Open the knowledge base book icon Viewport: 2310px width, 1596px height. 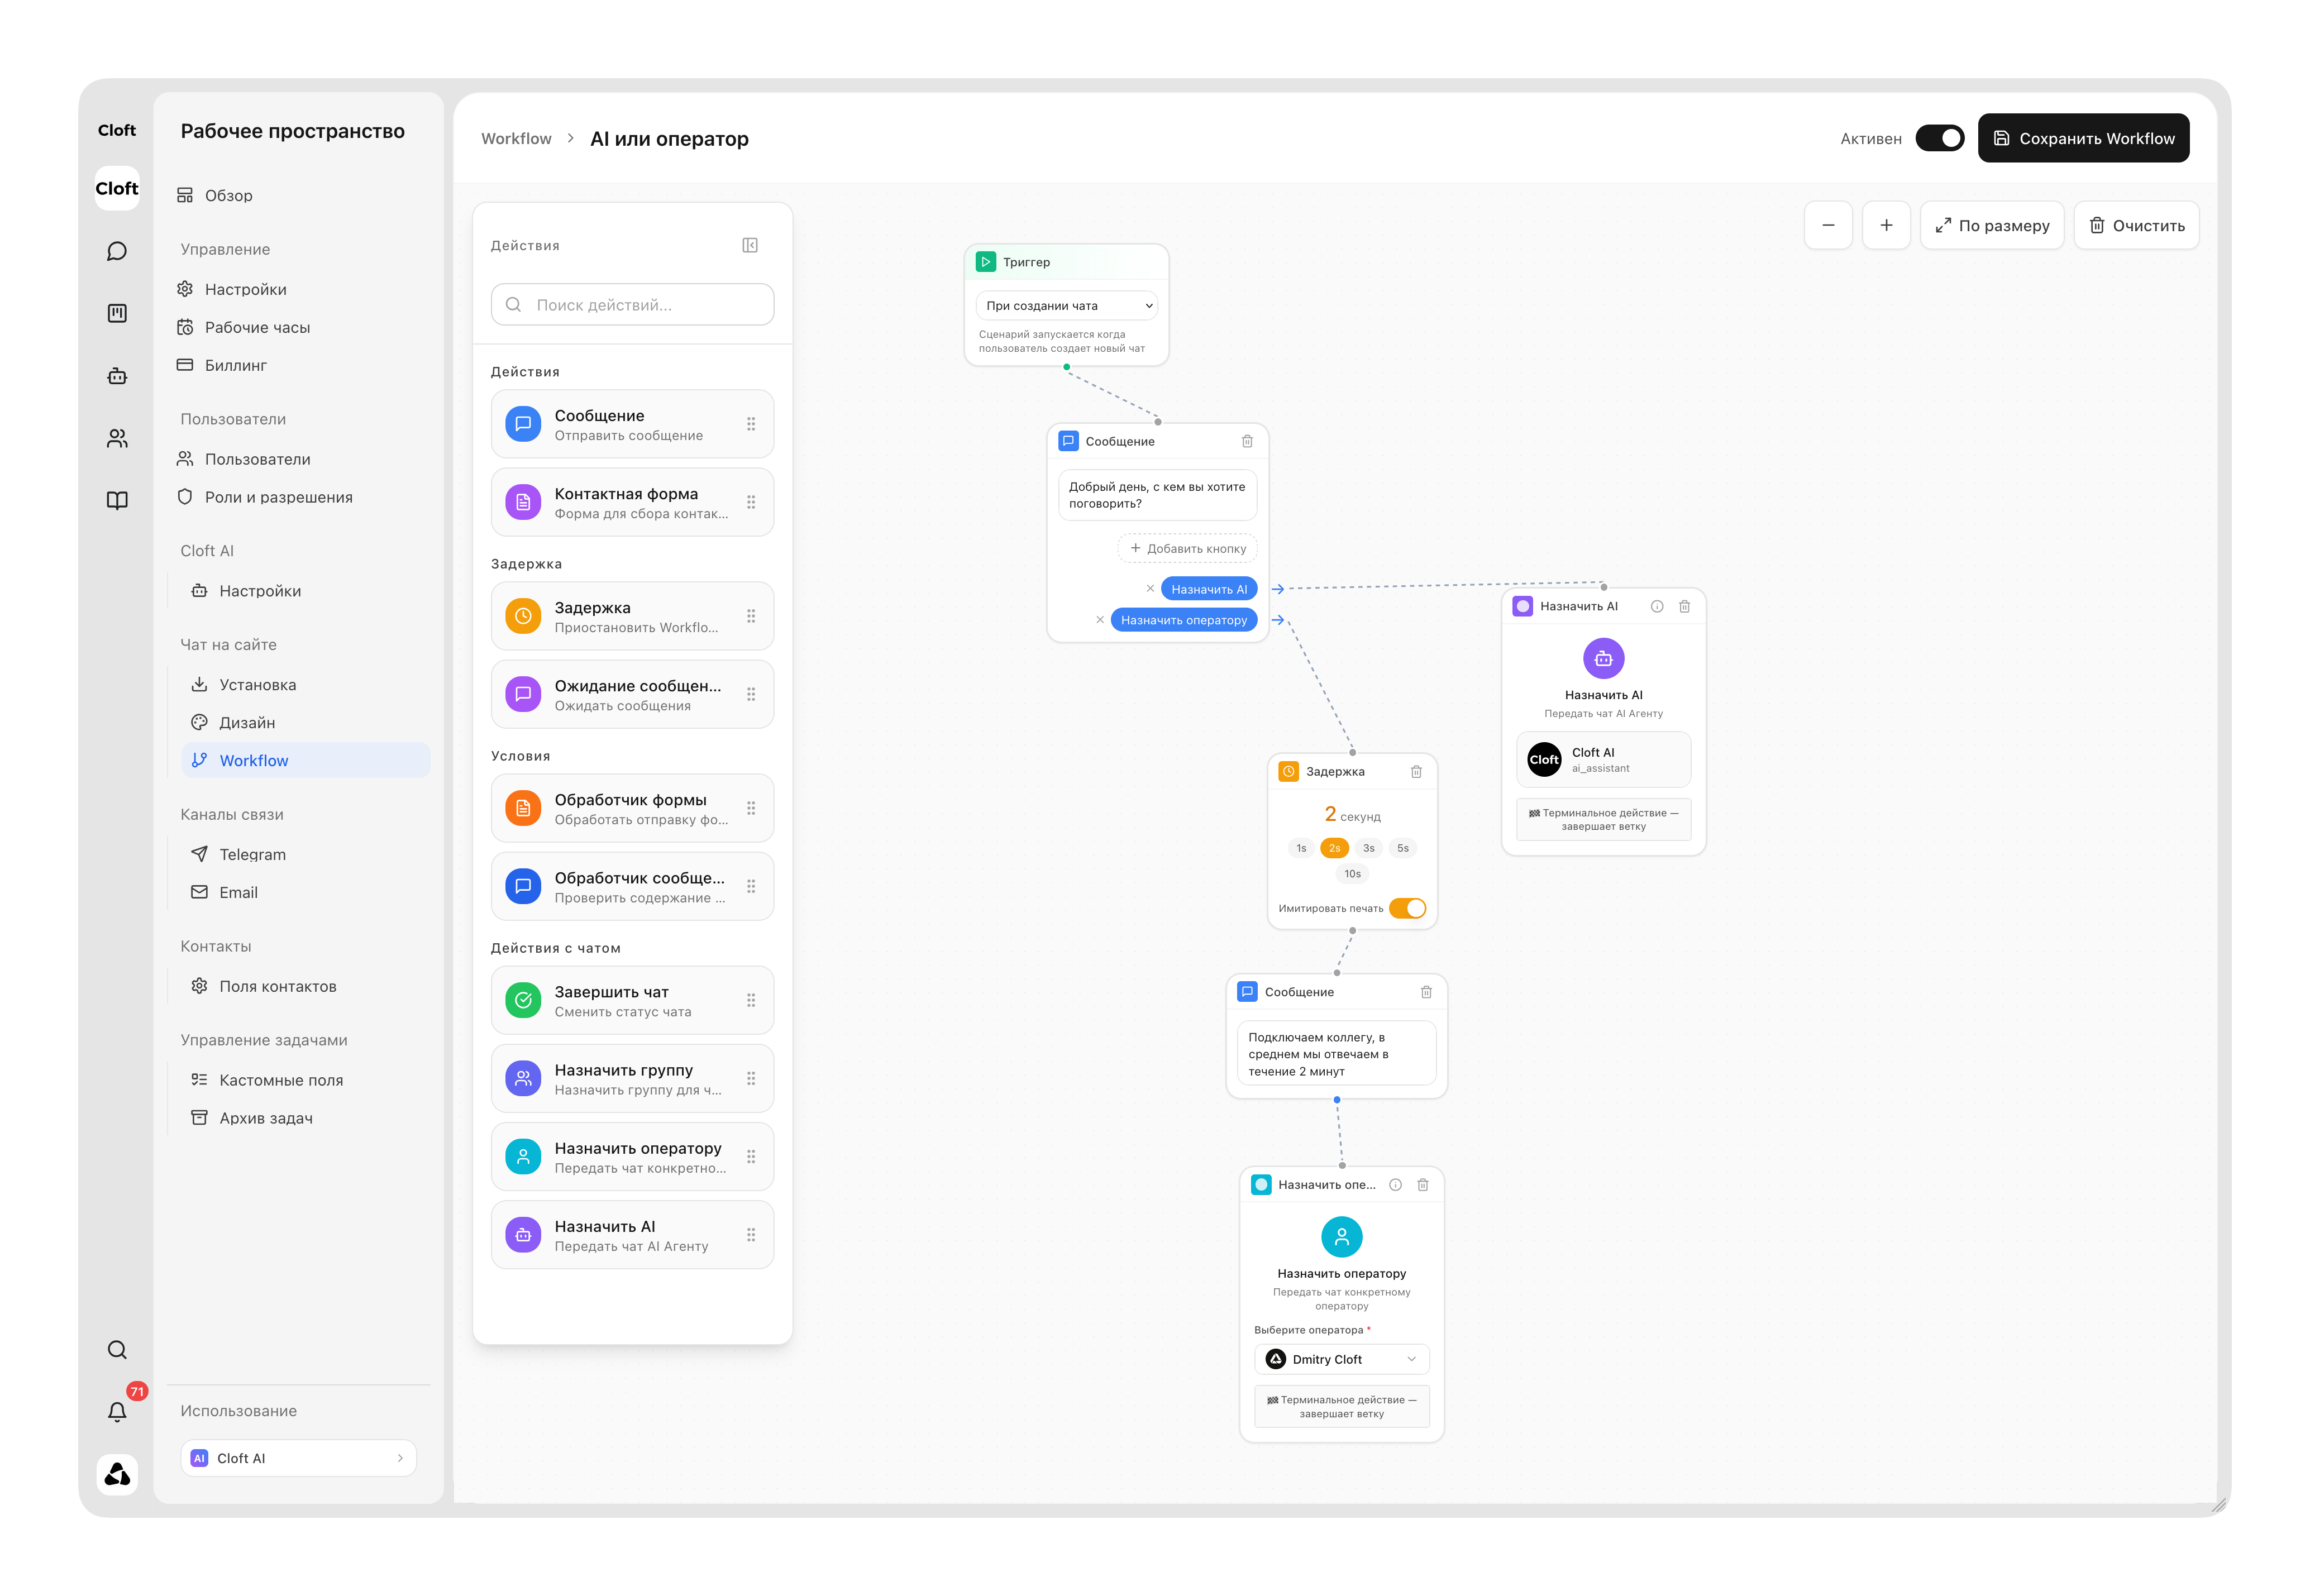[x=117, y=500]
